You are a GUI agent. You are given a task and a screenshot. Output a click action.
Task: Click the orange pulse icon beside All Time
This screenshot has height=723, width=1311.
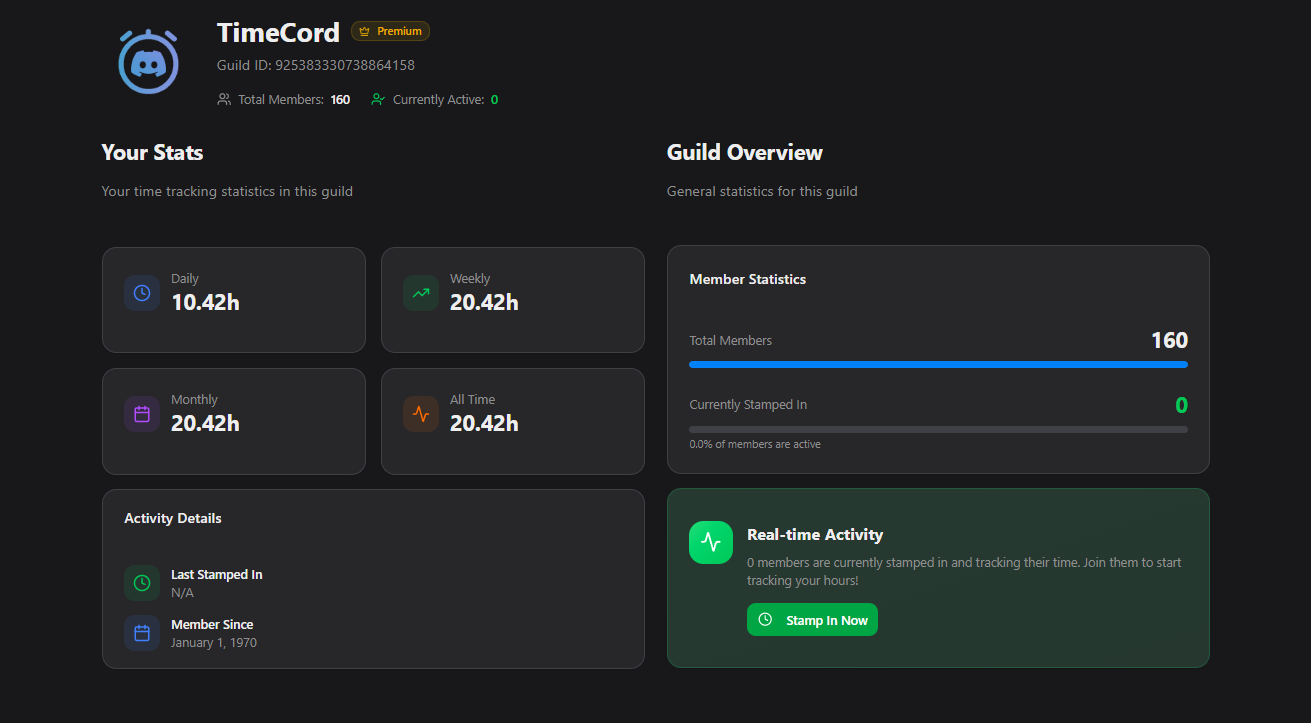coord(421,414)
